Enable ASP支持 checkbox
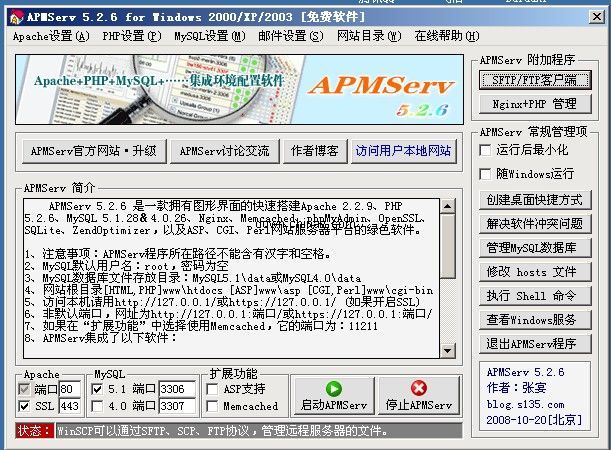The height and width of the screenshot is (450, 611). (x=212, y=389)
